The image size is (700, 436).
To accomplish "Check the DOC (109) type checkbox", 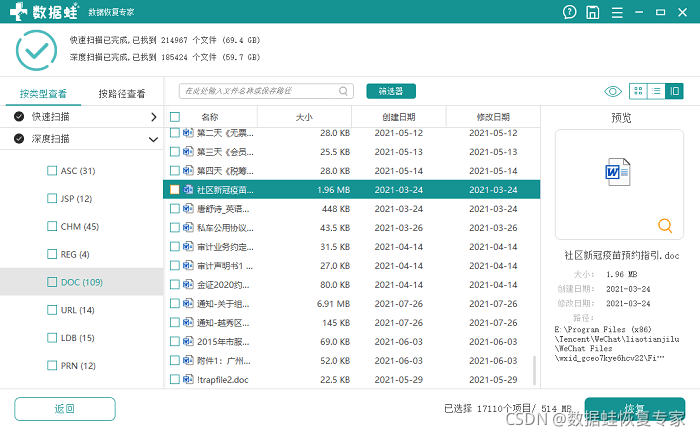I will 52,282.
